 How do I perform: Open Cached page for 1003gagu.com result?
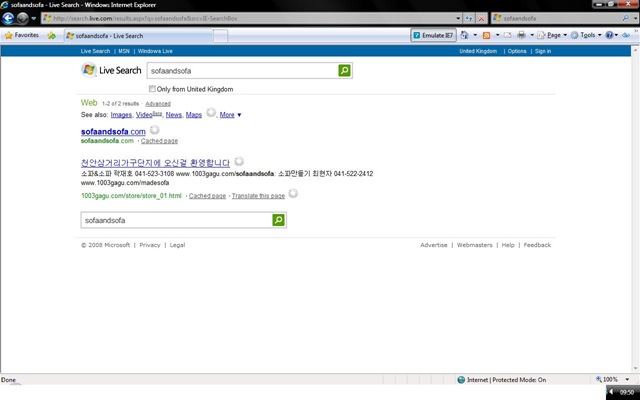point(207,196)
